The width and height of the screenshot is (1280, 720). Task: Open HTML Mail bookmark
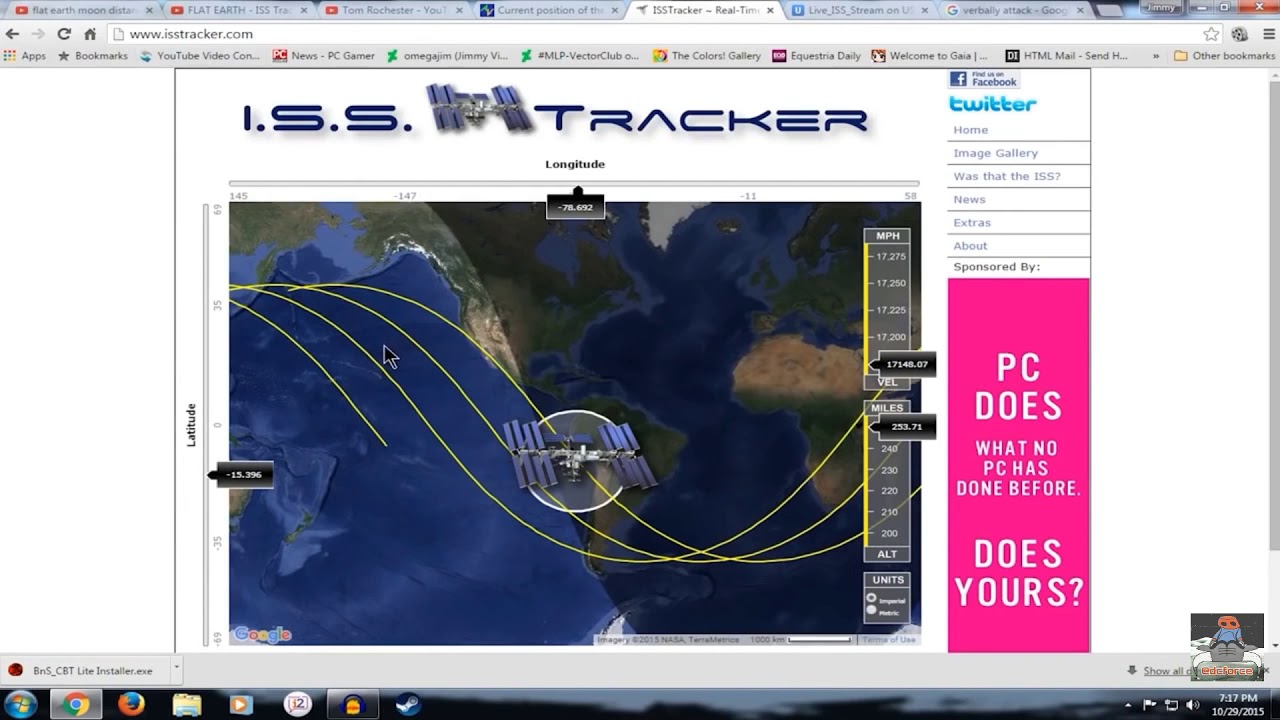[x=1066, y=56]
